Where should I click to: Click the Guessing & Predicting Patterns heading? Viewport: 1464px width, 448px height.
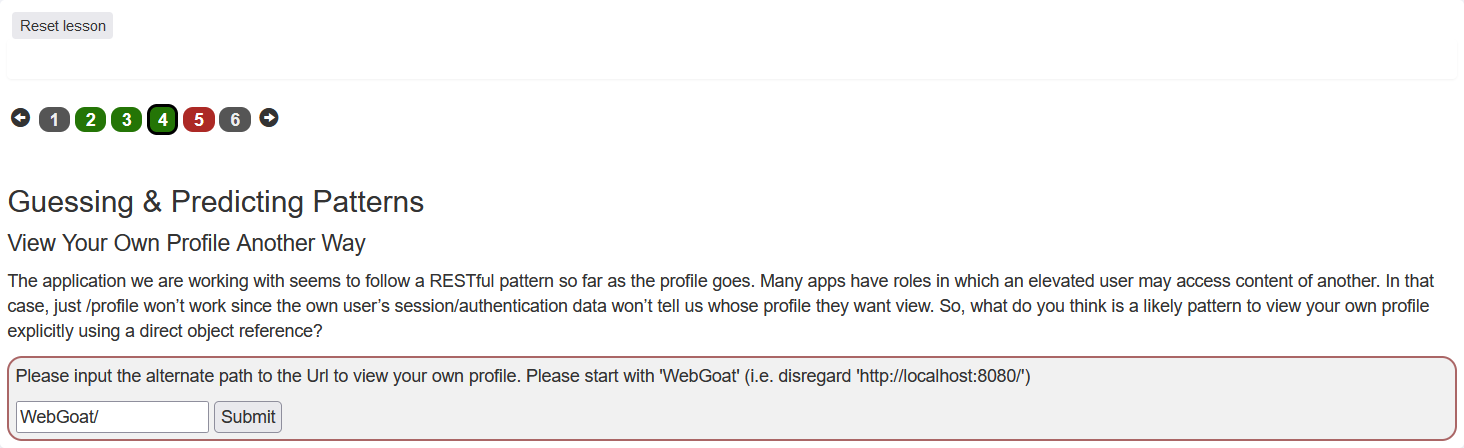click(x=216, y=202)
